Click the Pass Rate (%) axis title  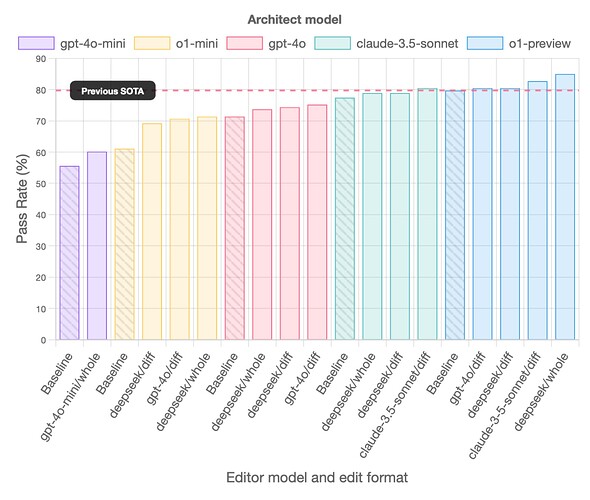click(22, 198)
